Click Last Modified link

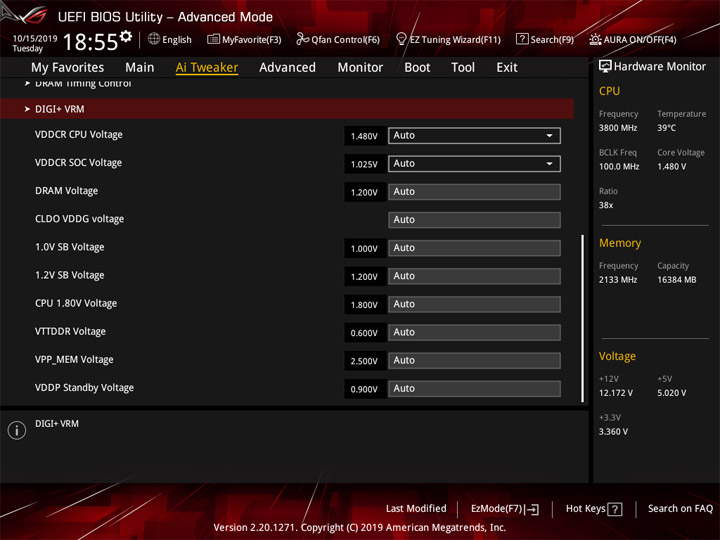pos(416,508)
